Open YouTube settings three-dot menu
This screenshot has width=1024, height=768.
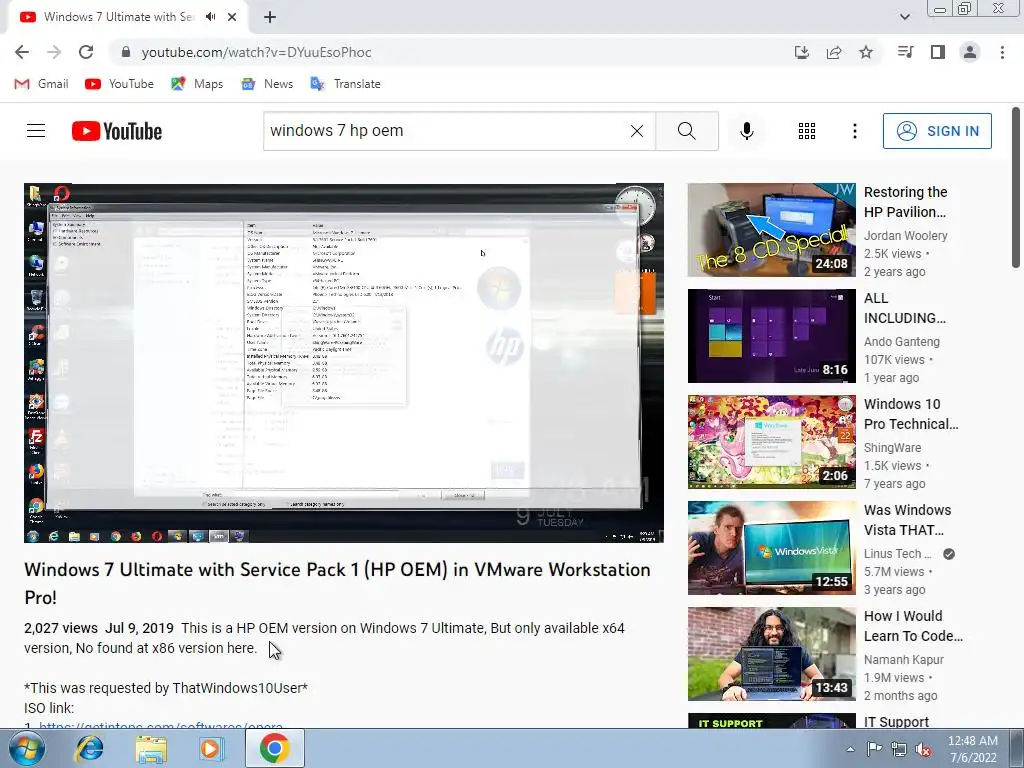point(854,131)
